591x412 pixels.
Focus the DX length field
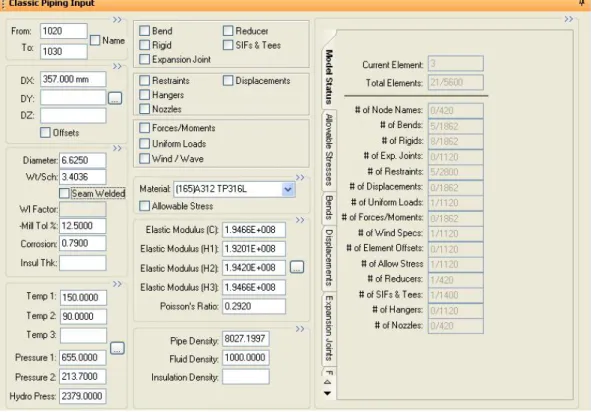click(73, 79)
